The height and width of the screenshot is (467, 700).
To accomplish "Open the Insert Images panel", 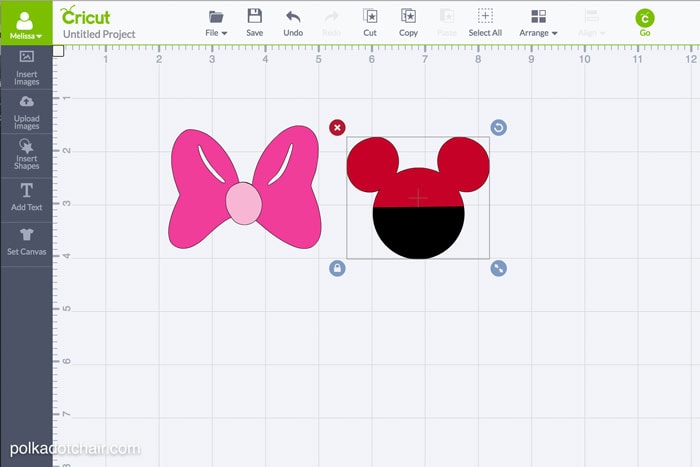I will click(x=27, y=67).
